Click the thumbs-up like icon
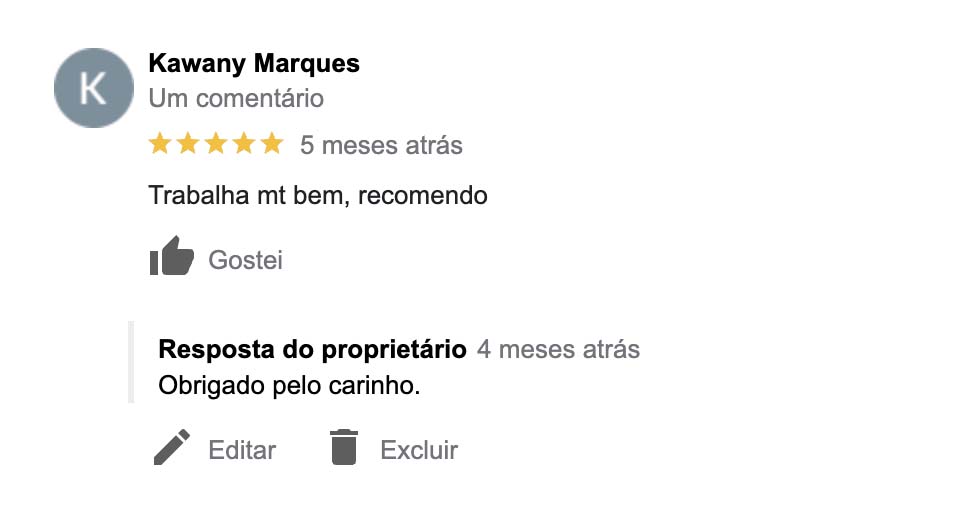978x506 pixels. pyautogui.click(x=171, y=257)
